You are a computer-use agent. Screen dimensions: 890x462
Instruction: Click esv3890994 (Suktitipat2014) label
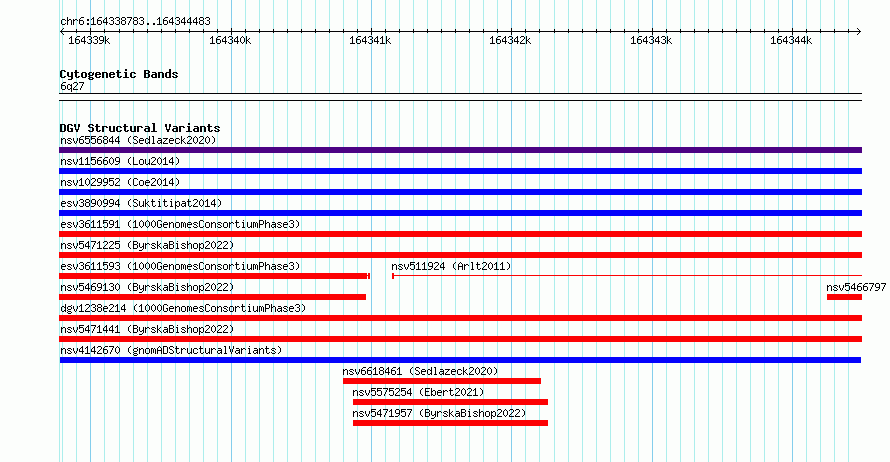pyautogui.click(x=141, y=203)
